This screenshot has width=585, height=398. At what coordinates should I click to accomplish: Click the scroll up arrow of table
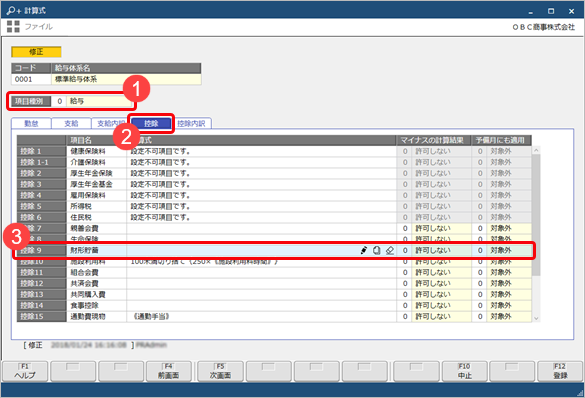pos(536,150)
